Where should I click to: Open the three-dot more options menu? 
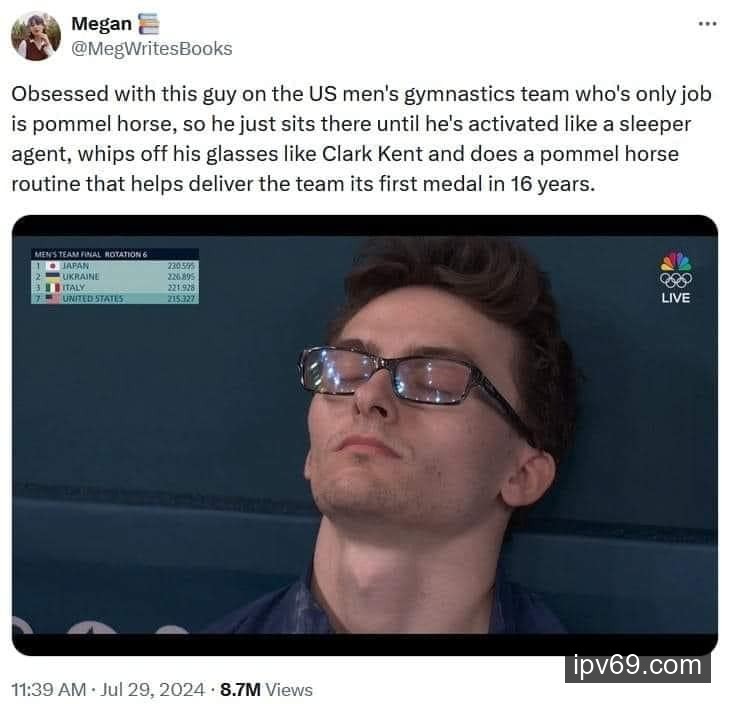click(707, 23)
